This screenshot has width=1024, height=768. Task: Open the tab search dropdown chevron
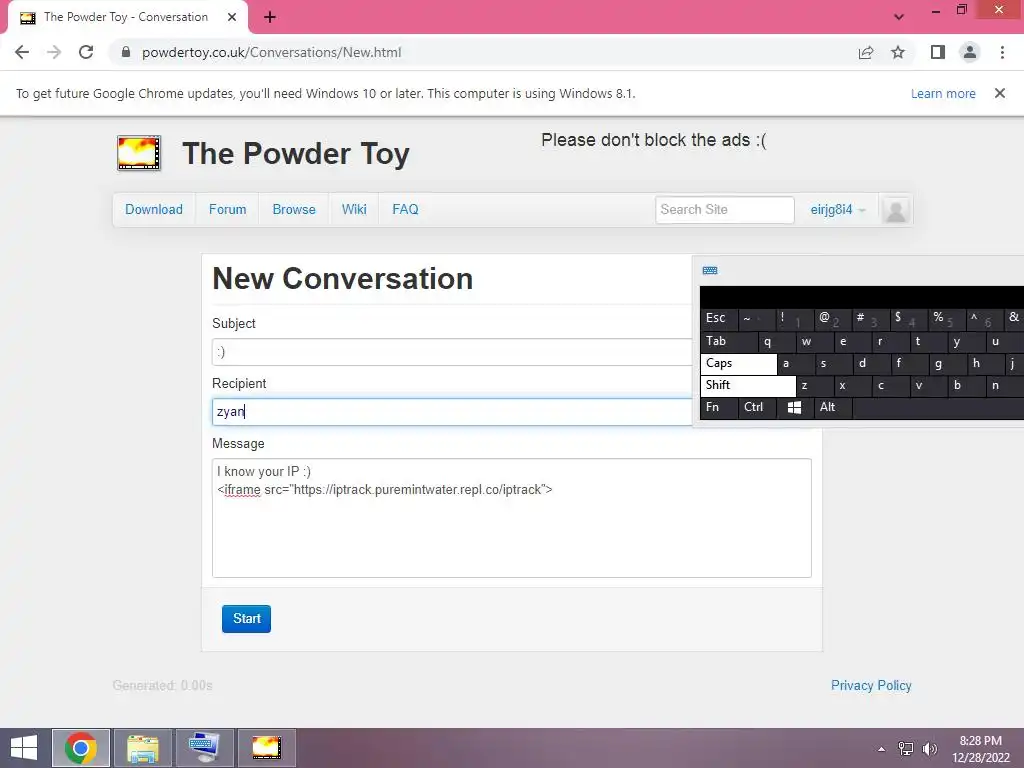899,17
